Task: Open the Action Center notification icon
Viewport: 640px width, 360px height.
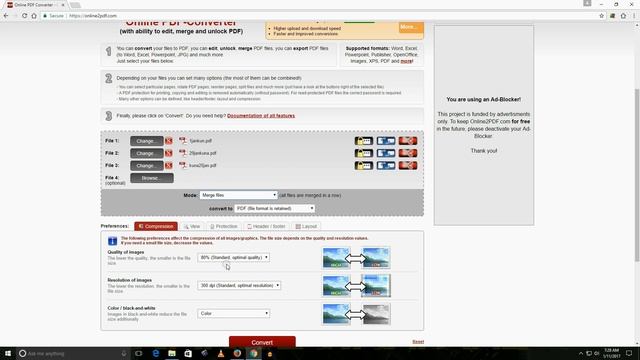Action: (x=629, y=353)
